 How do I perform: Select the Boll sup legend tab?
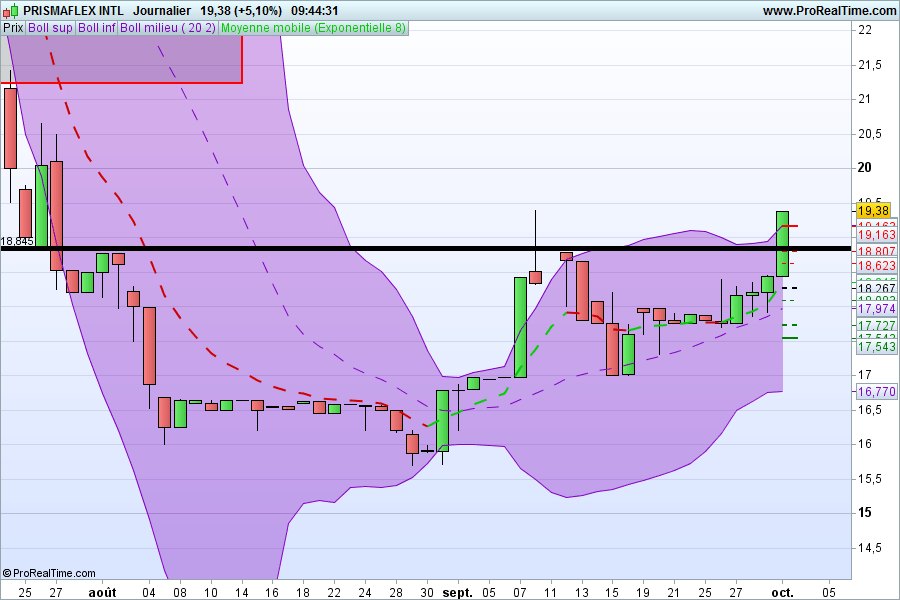coord(51,28)
